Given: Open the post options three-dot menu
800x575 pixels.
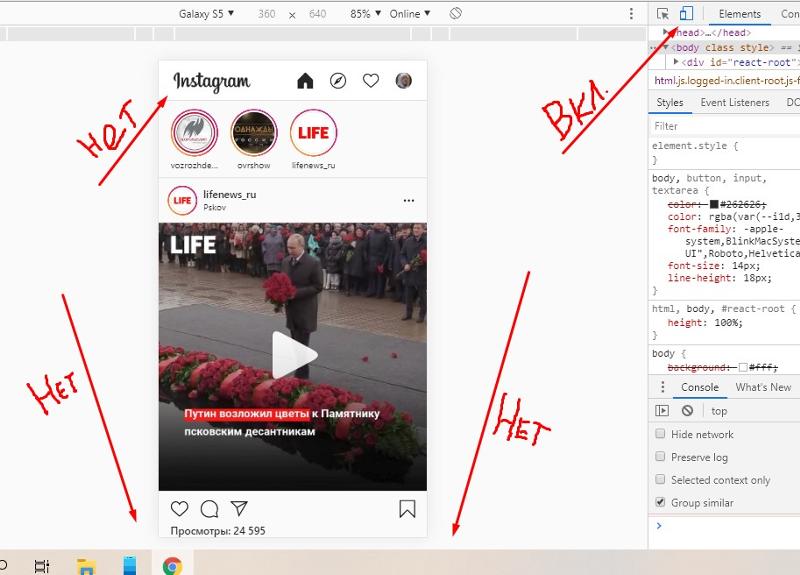Looking at the screenshot, I should click(x=409, y=201).
